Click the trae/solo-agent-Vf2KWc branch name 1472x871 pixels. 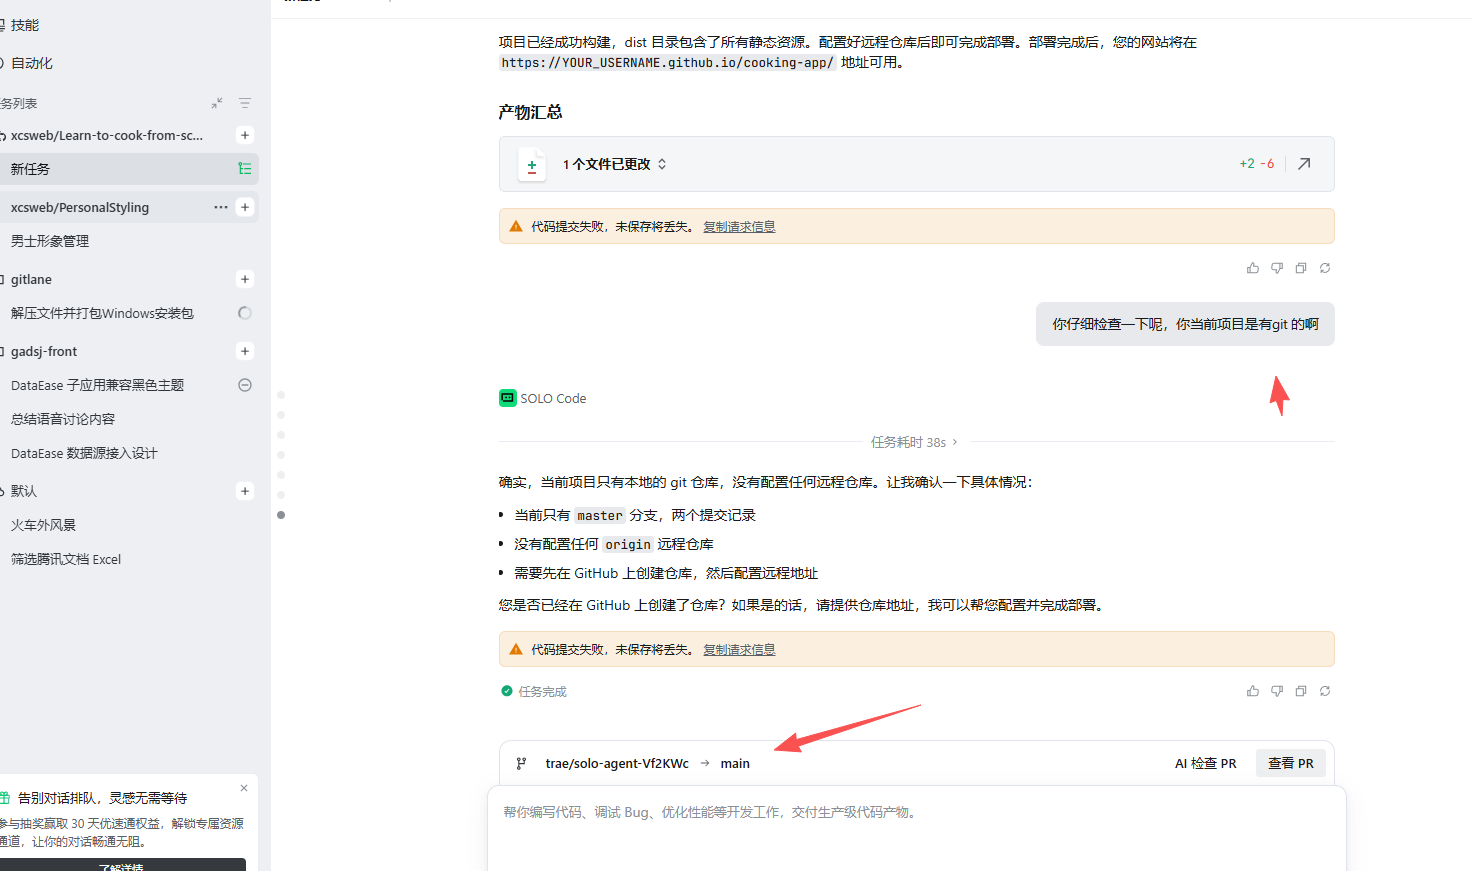click(617, 763)
